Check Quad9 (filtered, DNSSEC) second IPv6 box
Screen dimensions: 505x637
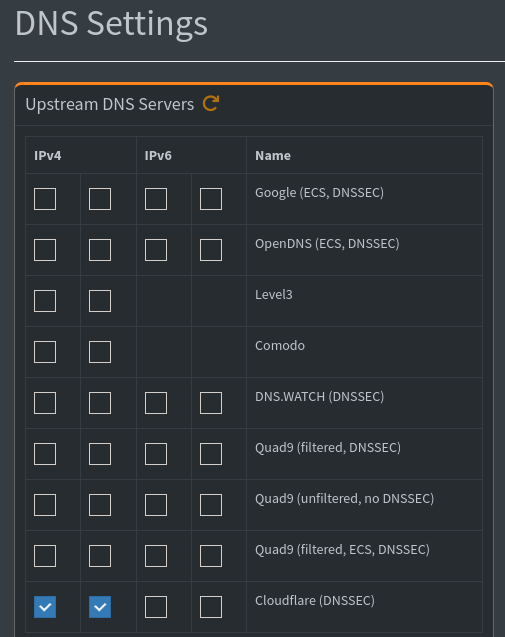[211, 454]
